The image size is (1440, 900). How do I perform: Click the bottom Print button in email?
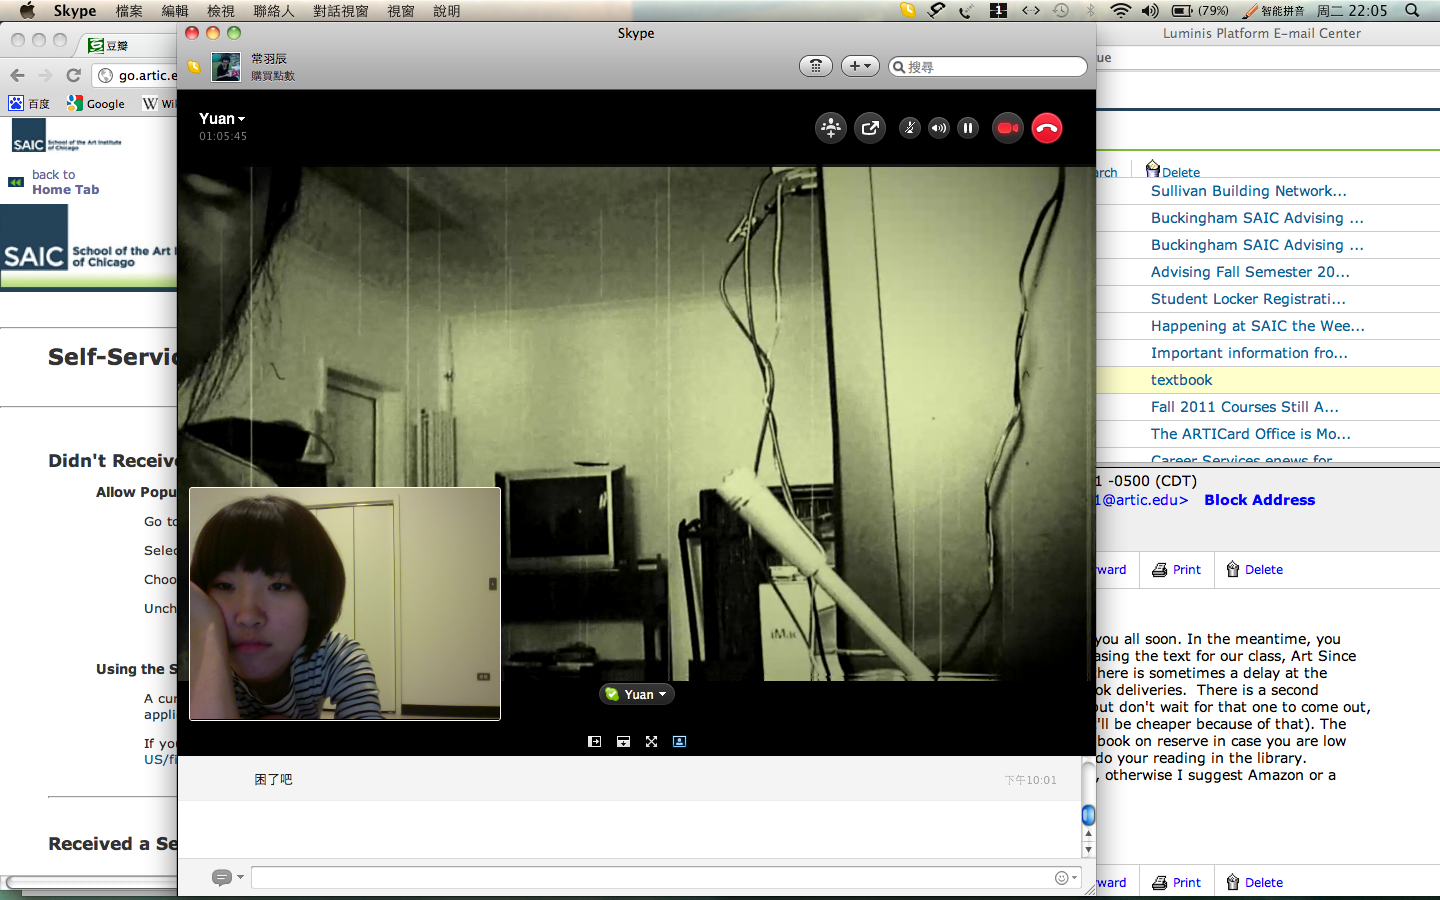[x=1176, y=883]
